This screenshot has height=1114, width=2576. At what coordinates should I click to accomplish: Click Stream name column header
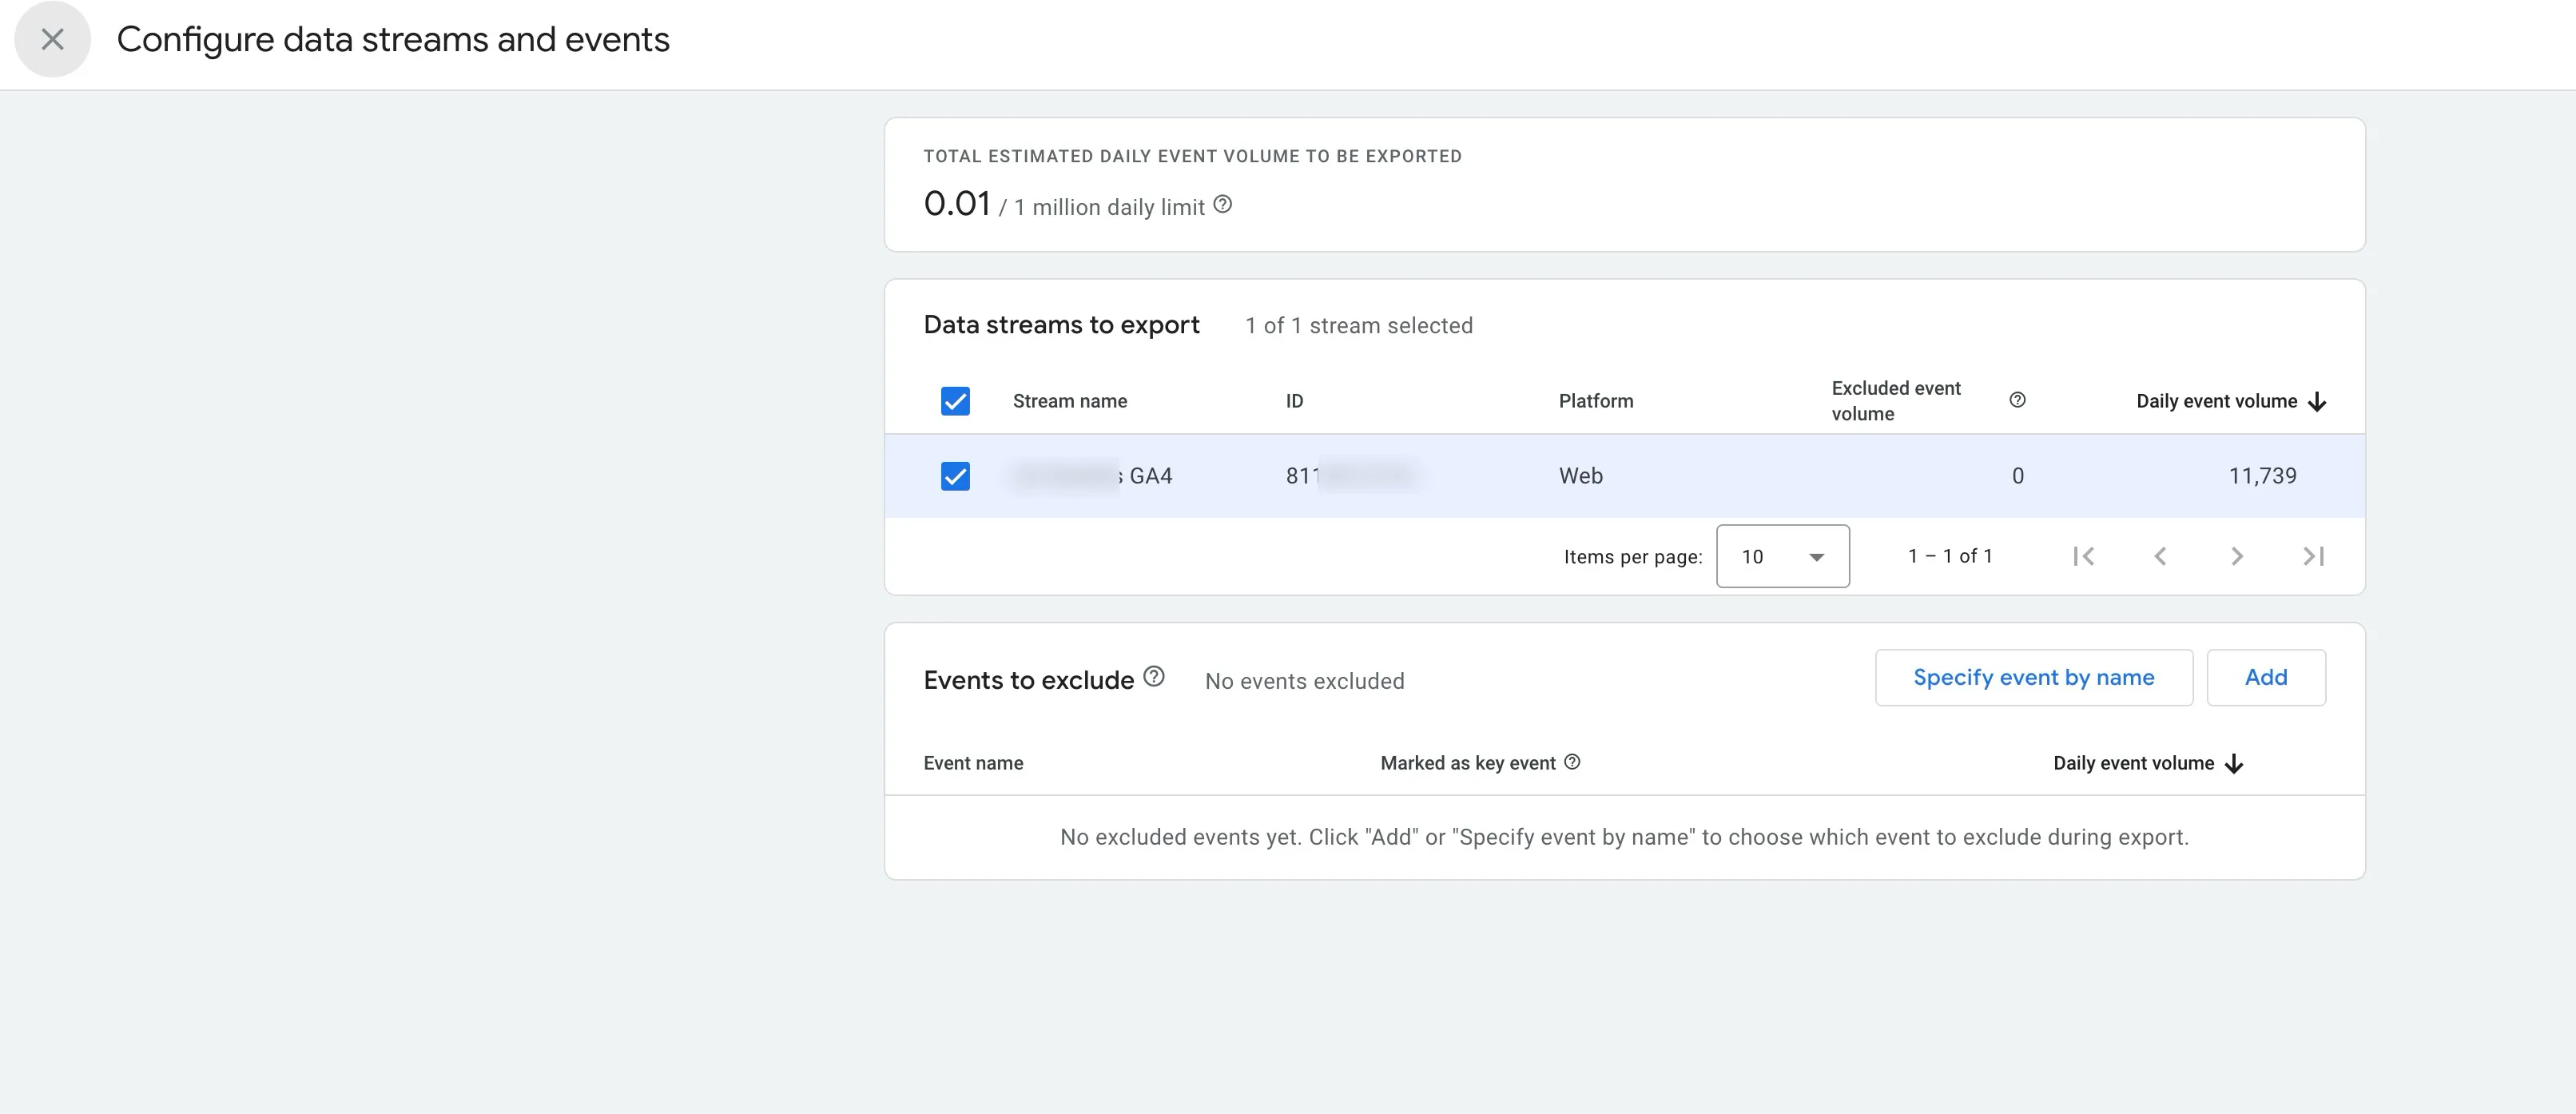pos(1069,401)
